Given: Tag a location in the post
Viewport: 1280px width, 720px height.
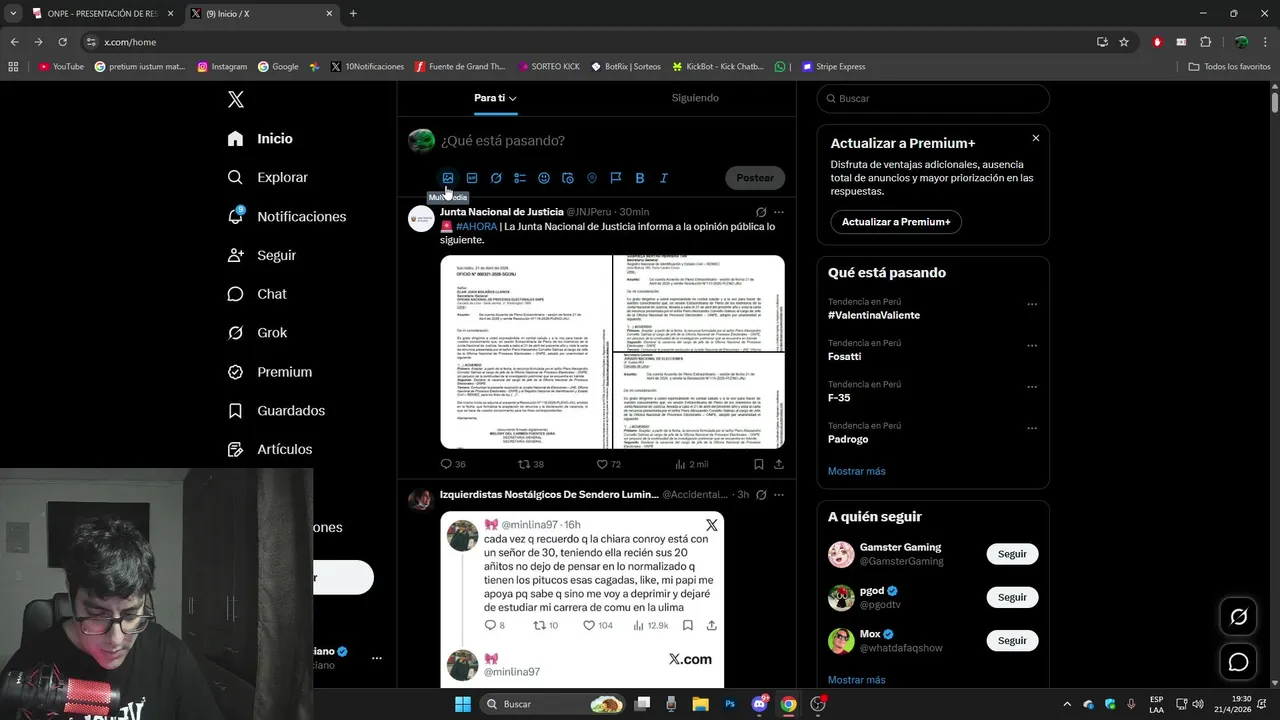Looking at the screenshot, I should coord(592,178).
